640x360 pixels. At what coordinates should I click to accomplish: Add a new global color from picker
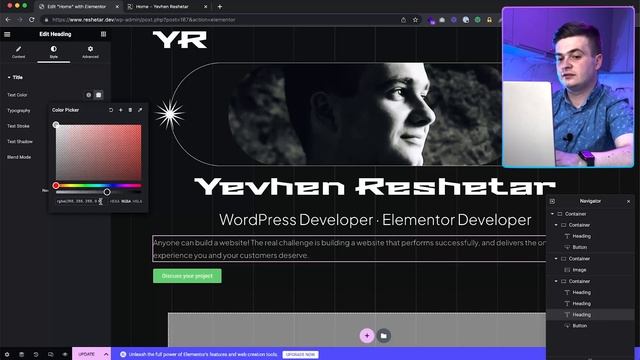click(x=121, y=110)
